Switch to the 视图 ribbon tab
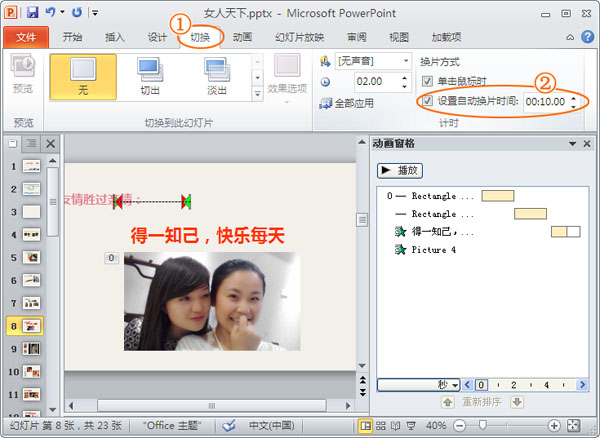Viewport: 600px width, 438px height. tap(399, 37)
